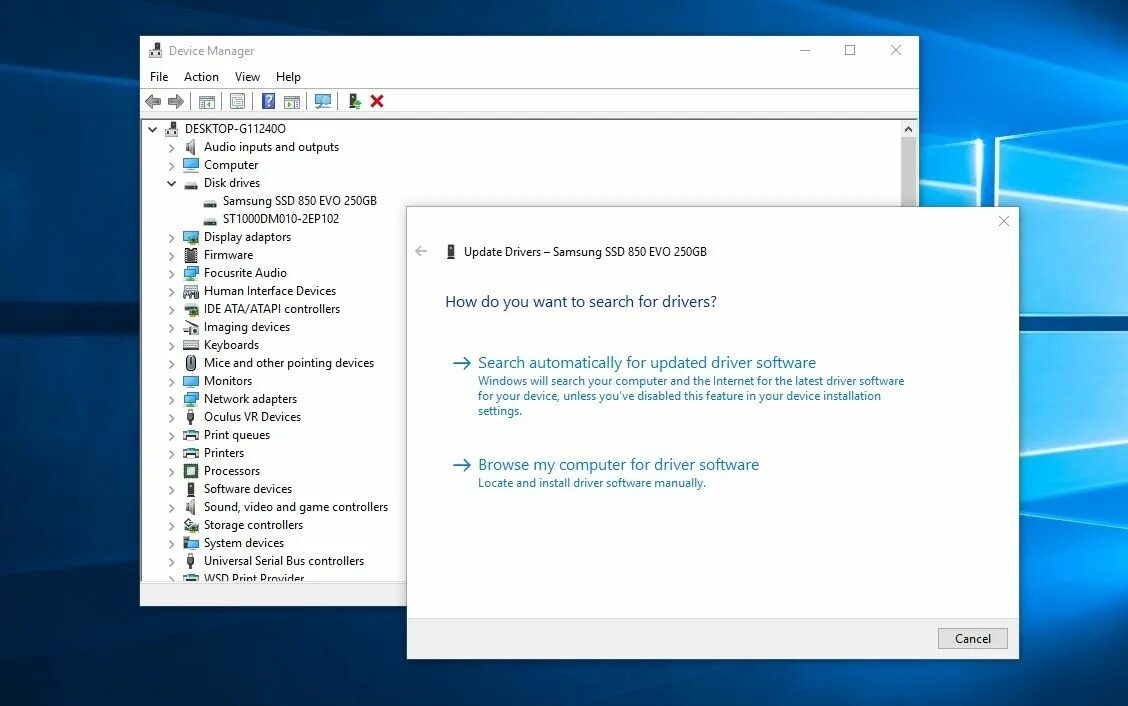Open Properties from the toolbar icon

237,101
